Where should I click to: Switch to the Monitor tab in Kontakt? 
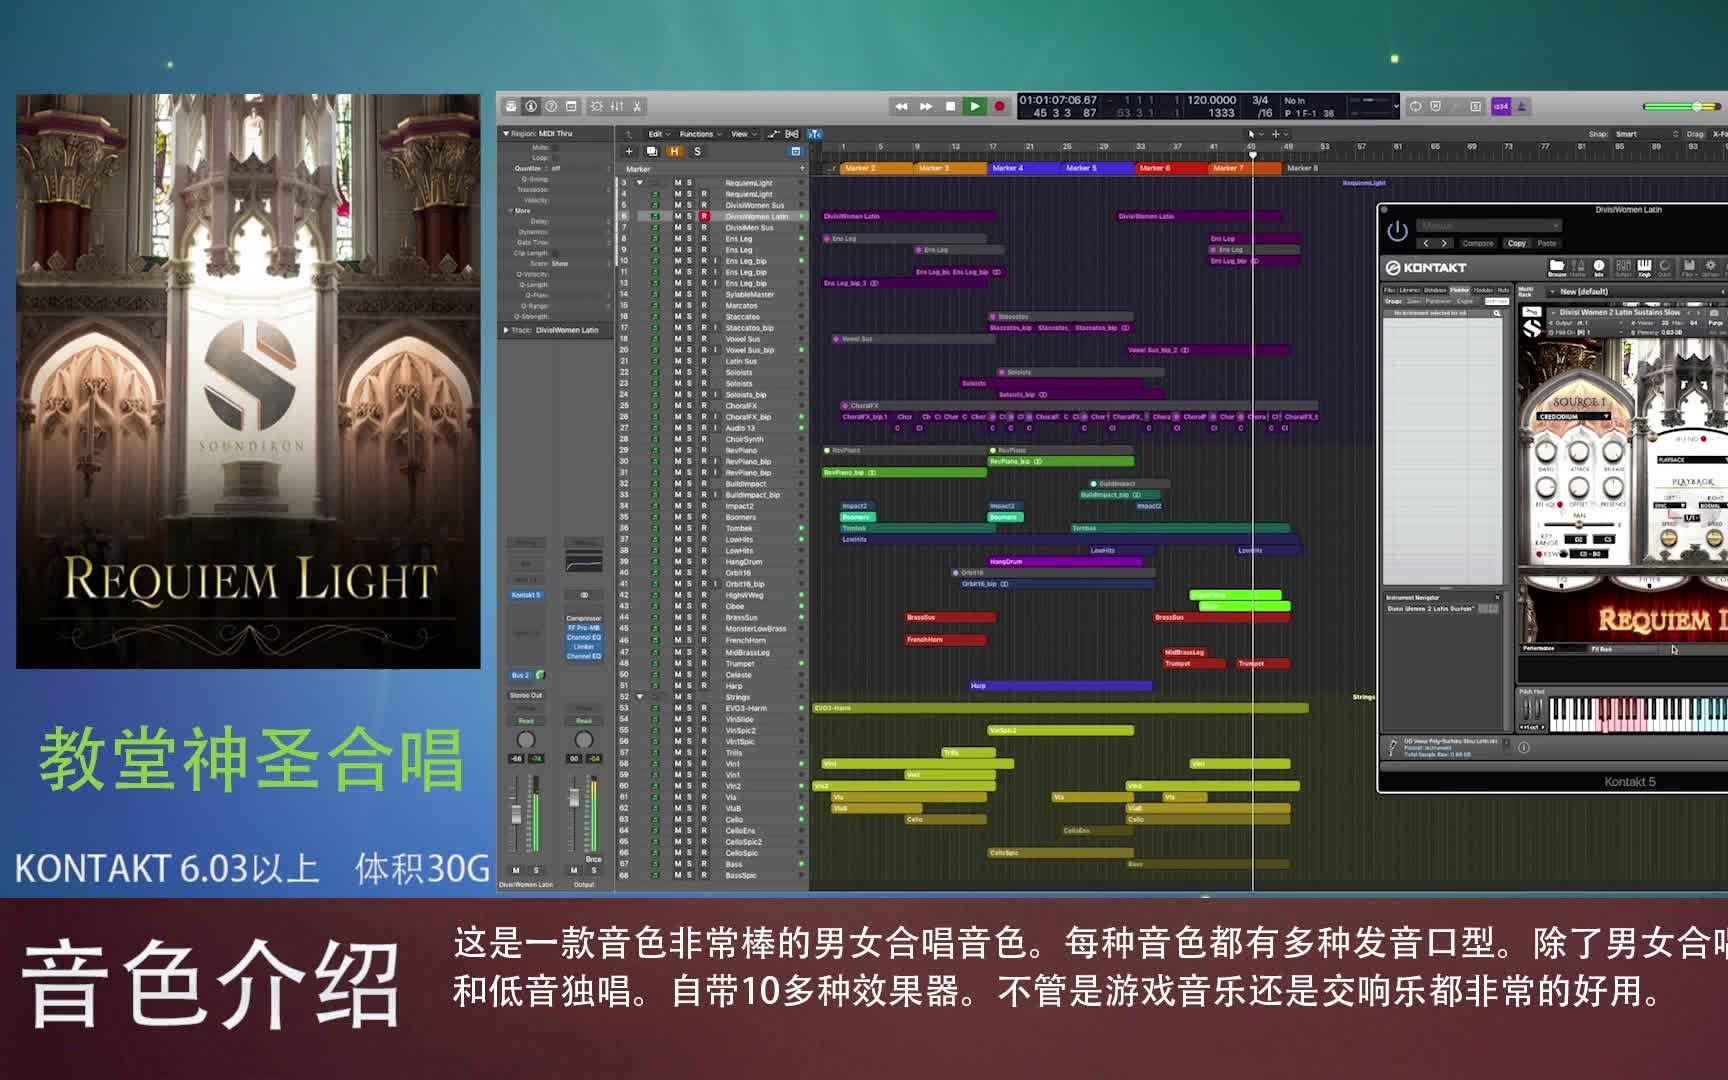(x=1458, y=290)
